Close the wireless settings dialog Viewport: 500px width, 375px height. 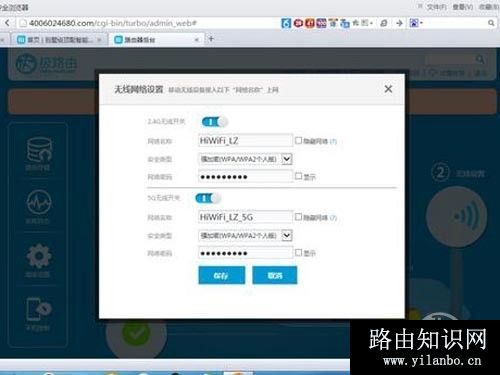388,89
